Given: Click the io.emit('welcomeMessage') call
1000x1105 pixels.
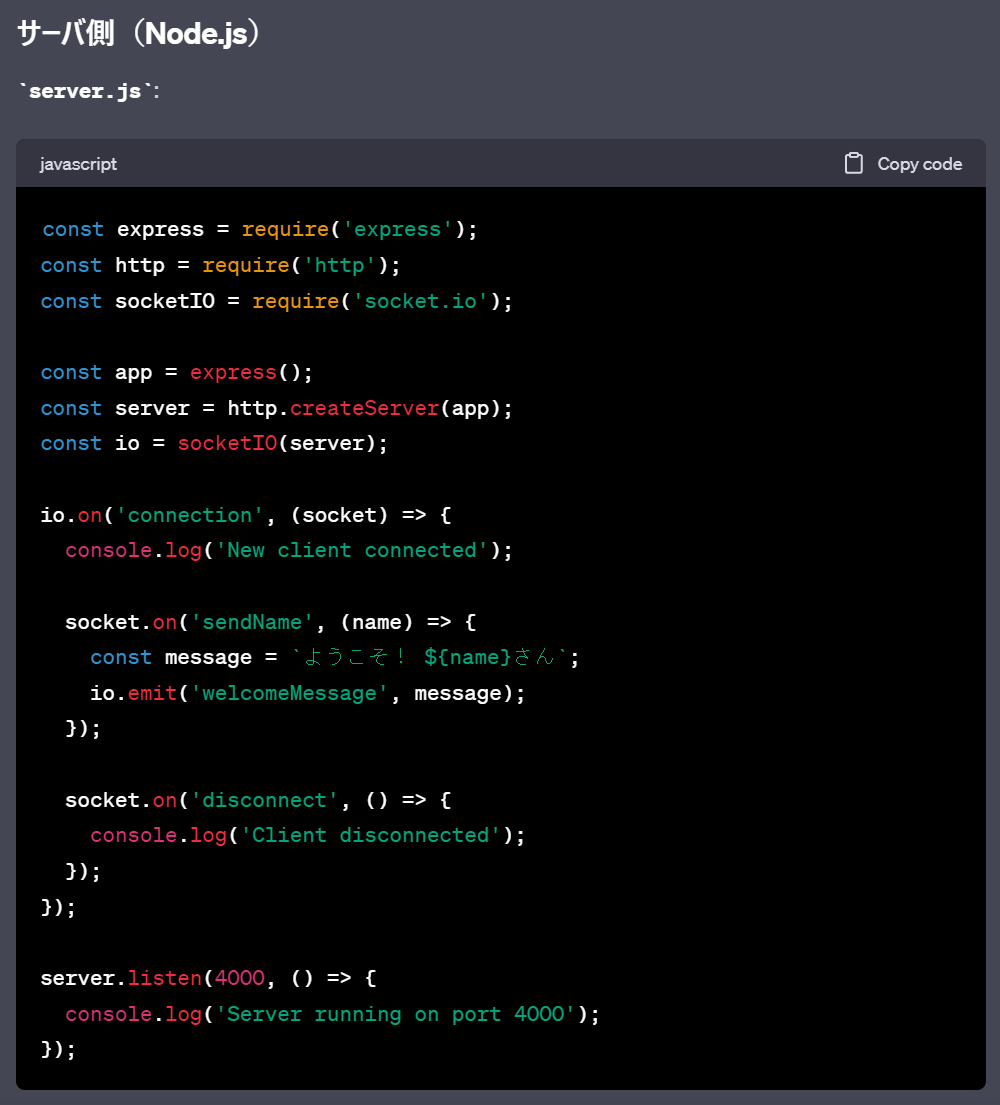Looking at the screenshot, I should pos(289,693).
